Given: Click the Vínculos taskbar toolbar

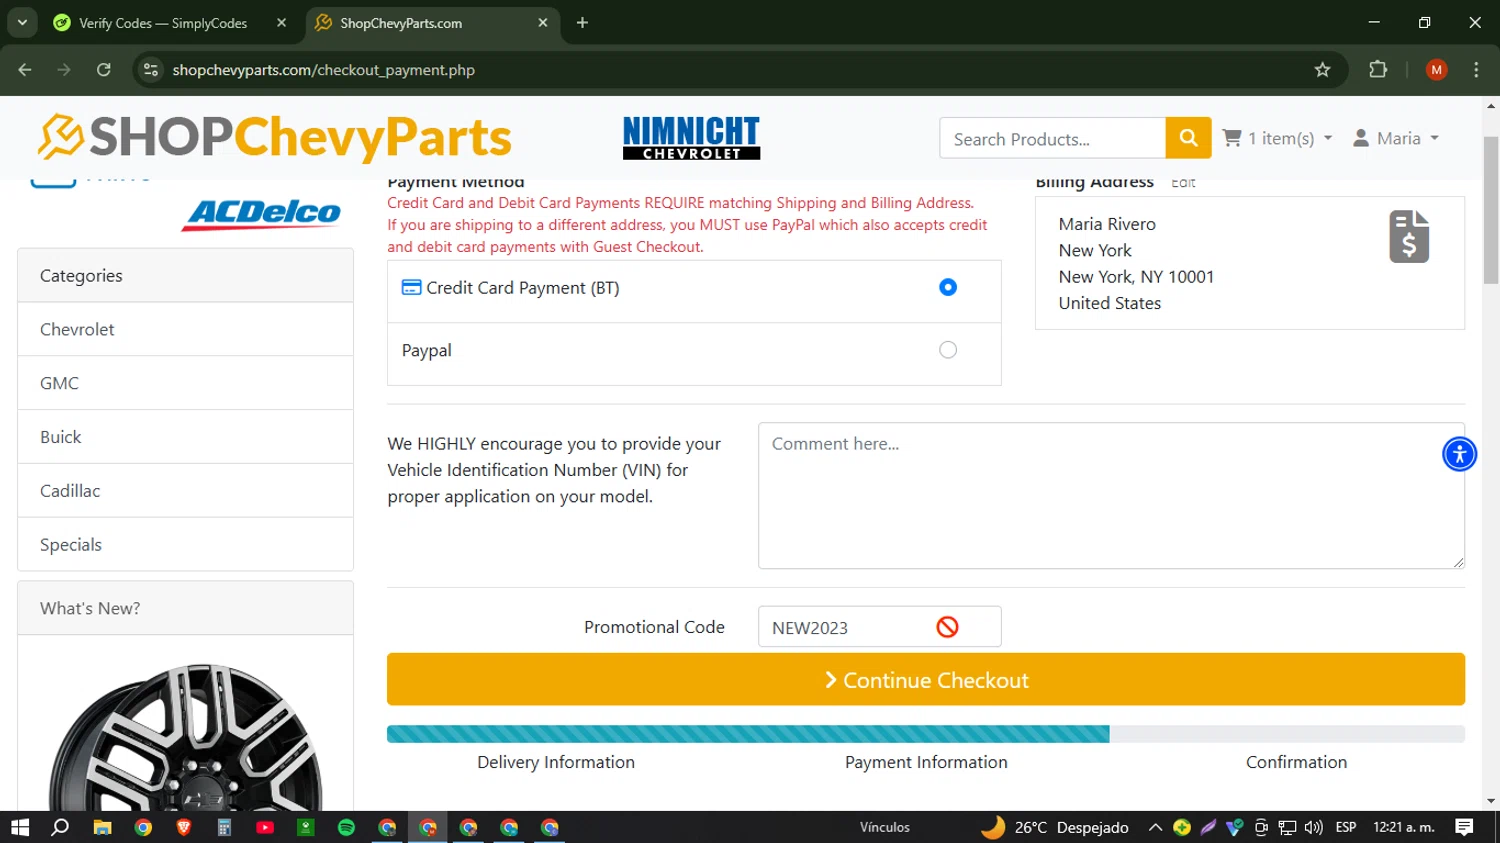Looking at the screenshot, I should [x=885, y=827].
